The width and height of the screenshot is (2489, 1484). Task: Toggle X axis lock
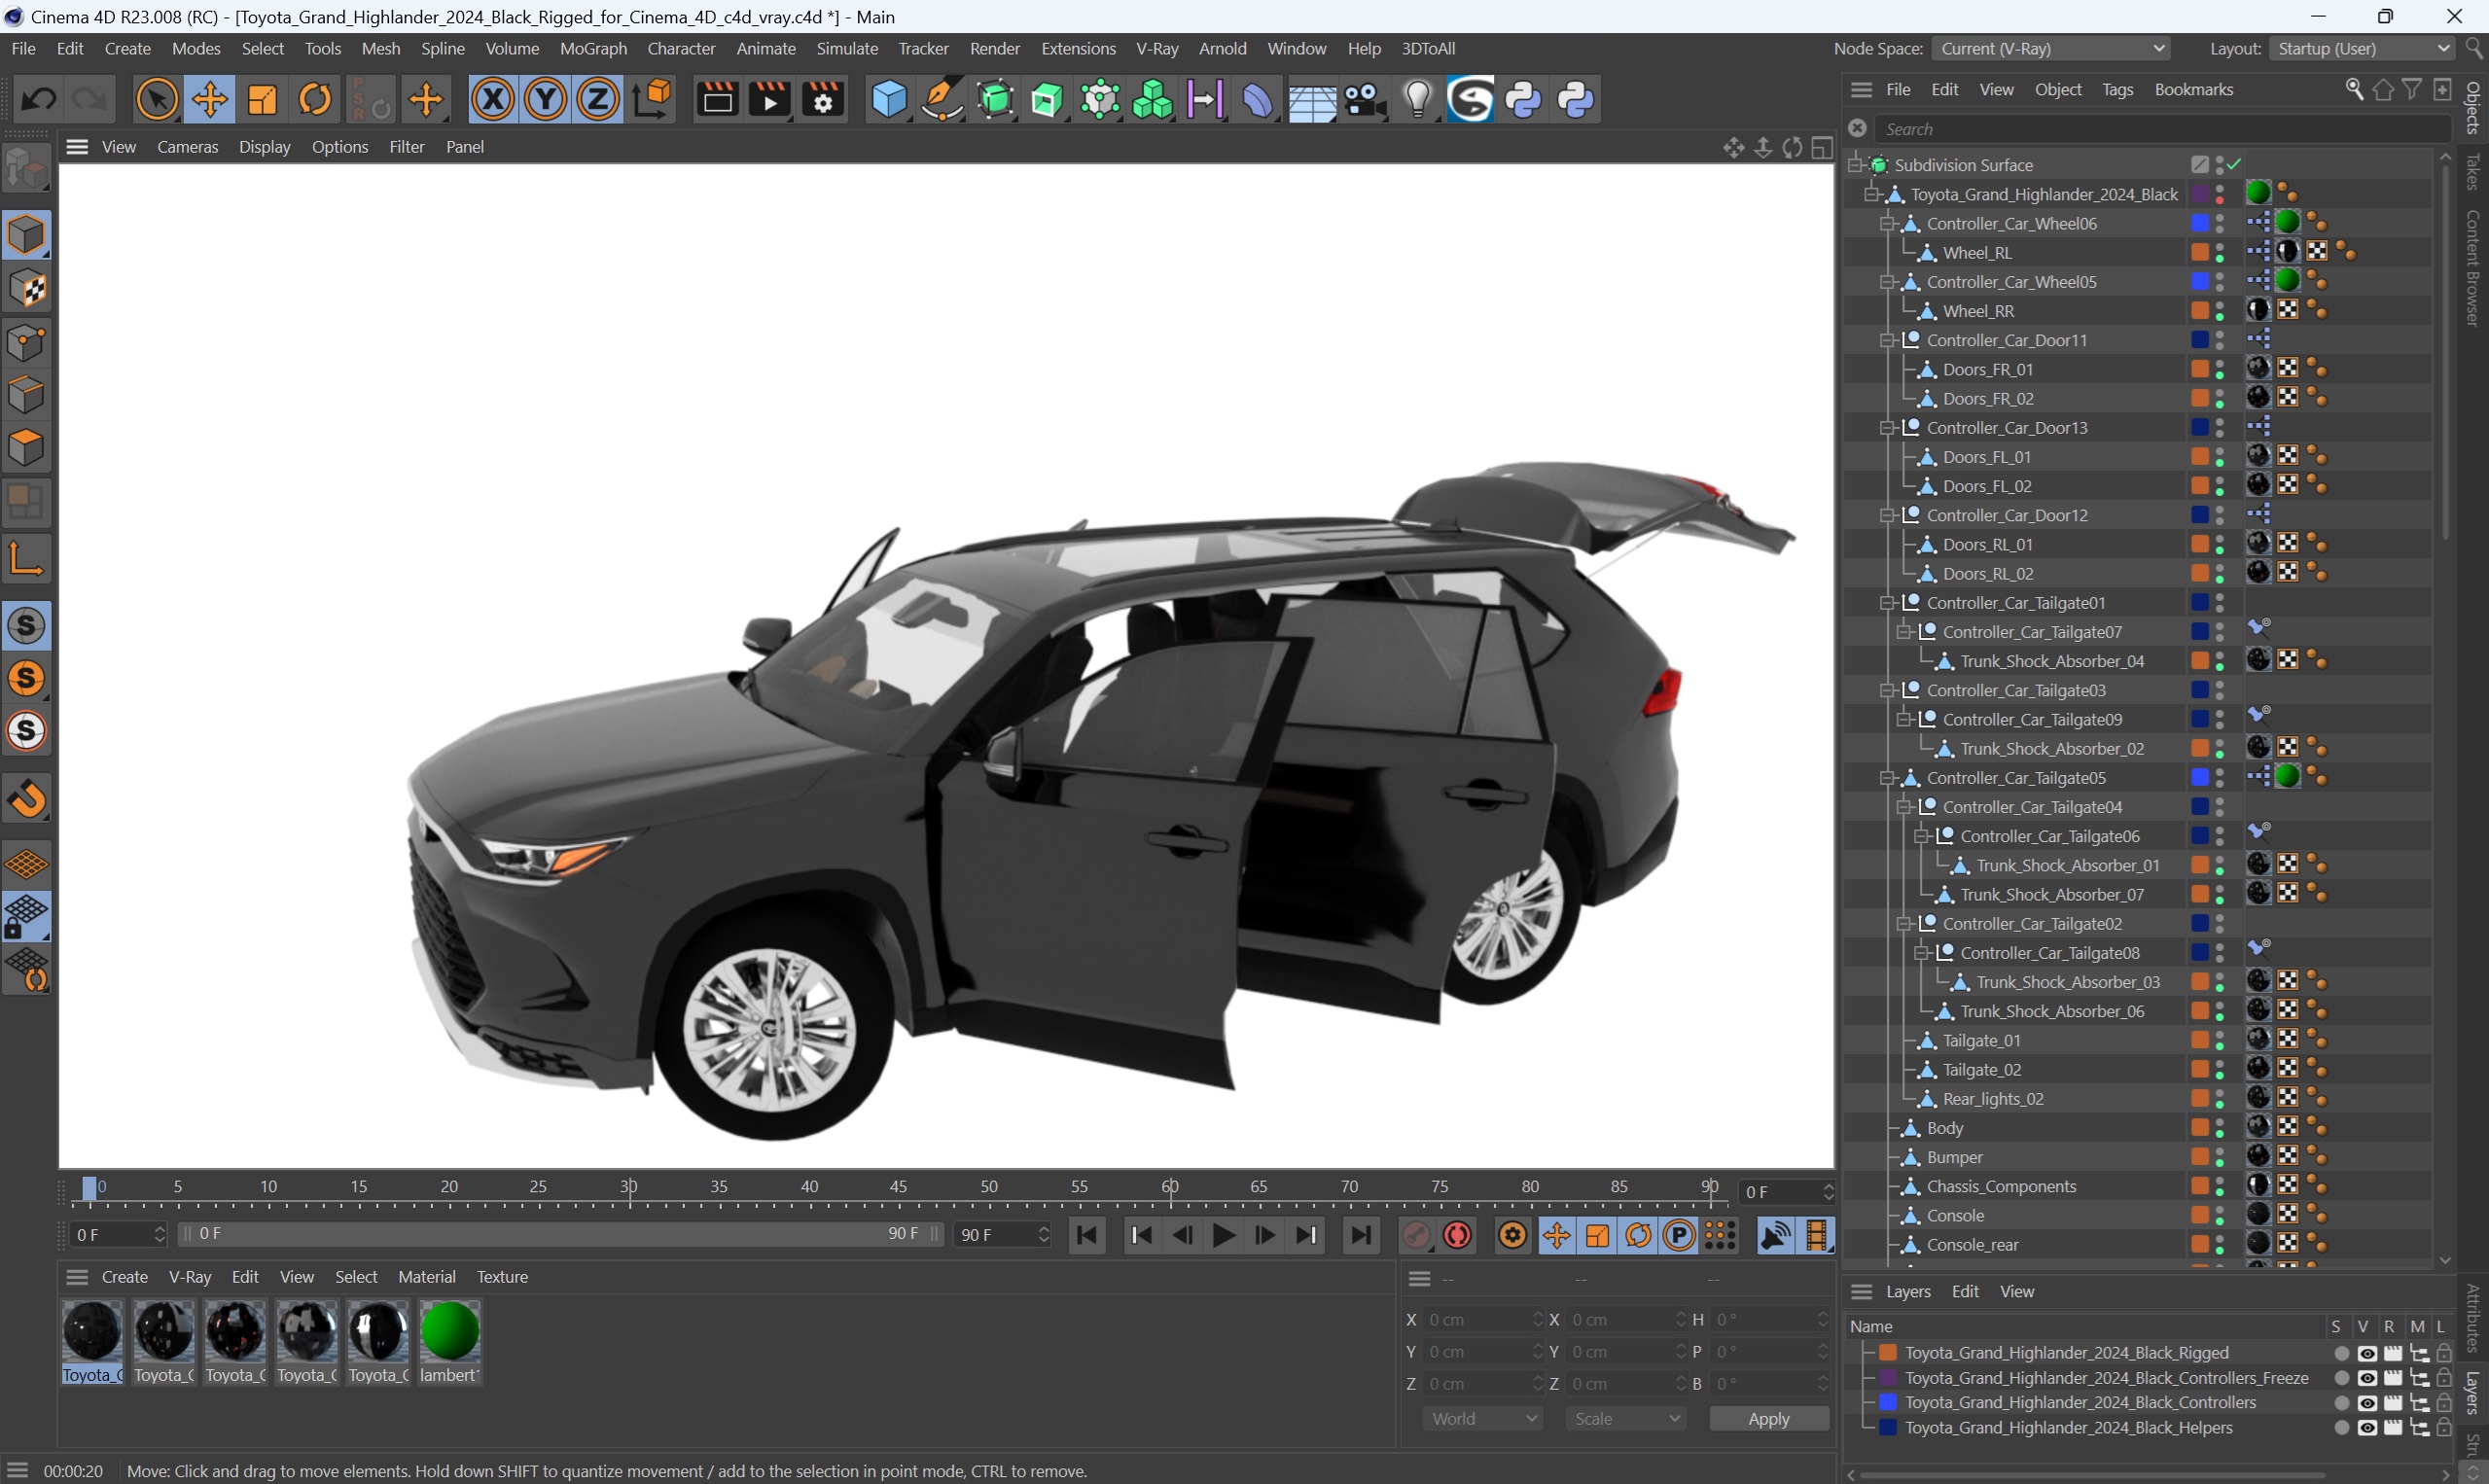(x=493, y=100)
